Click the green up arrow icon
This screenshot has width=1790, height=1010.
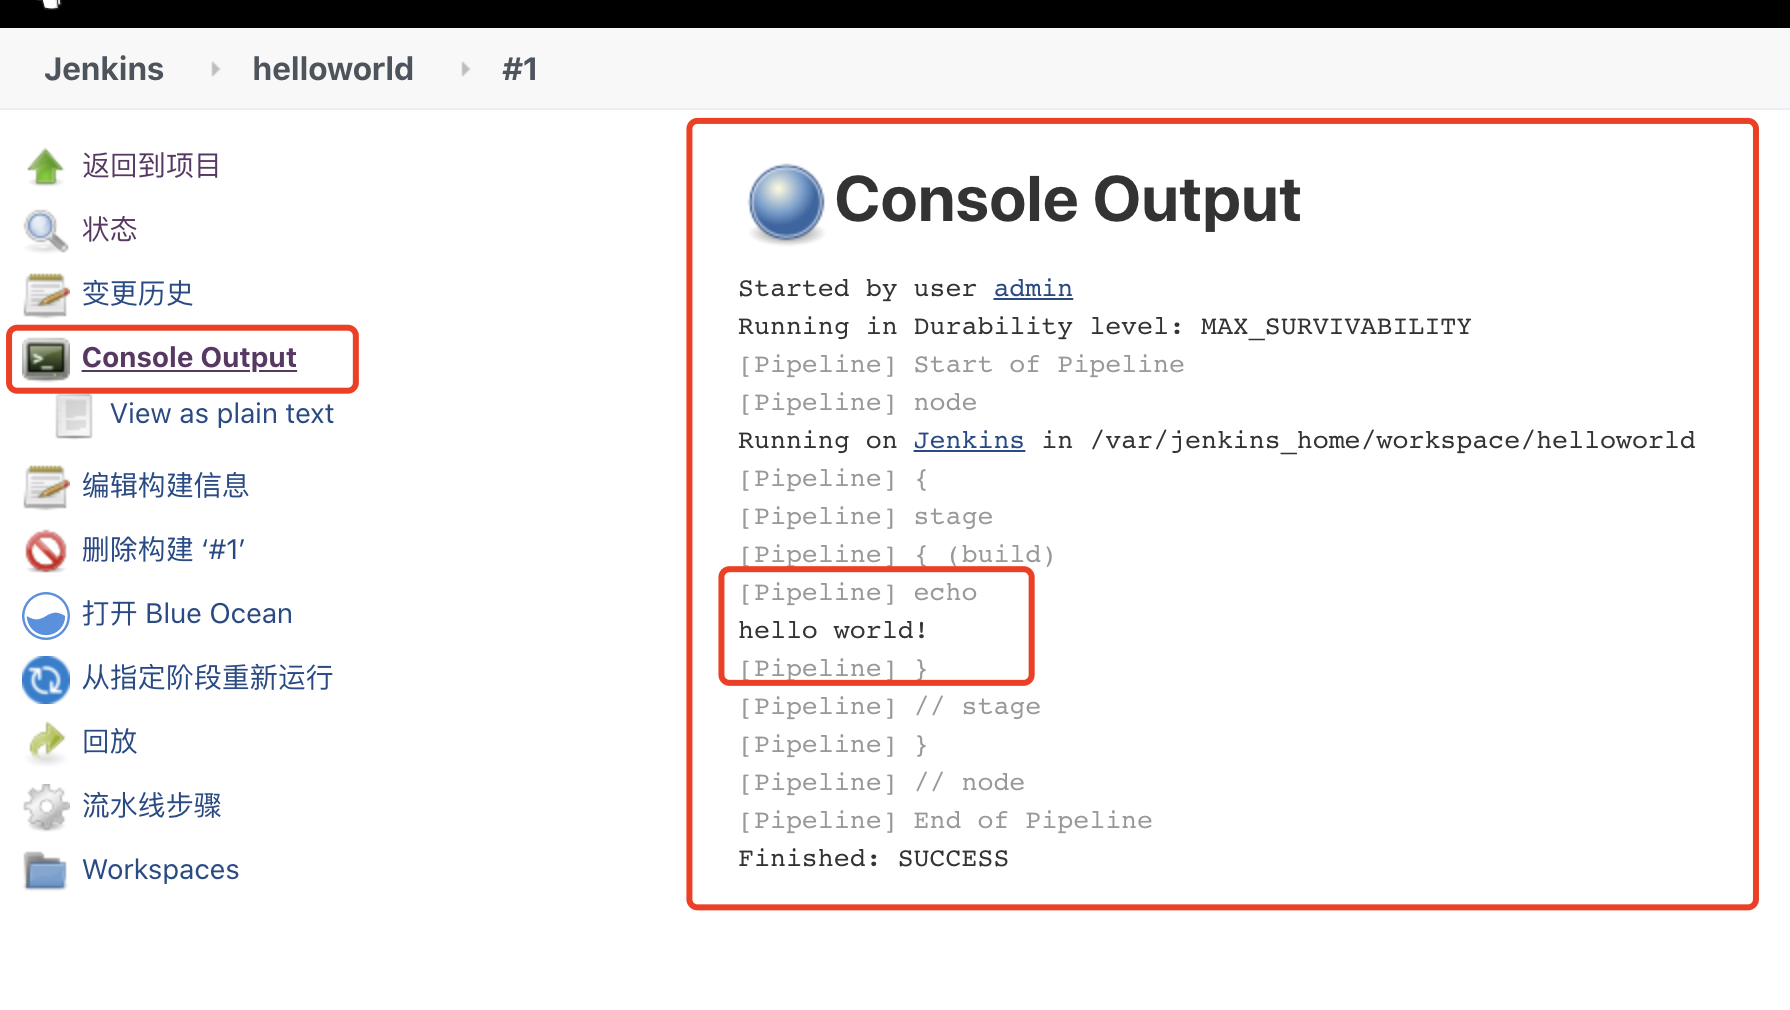click(x=45, y=166)
